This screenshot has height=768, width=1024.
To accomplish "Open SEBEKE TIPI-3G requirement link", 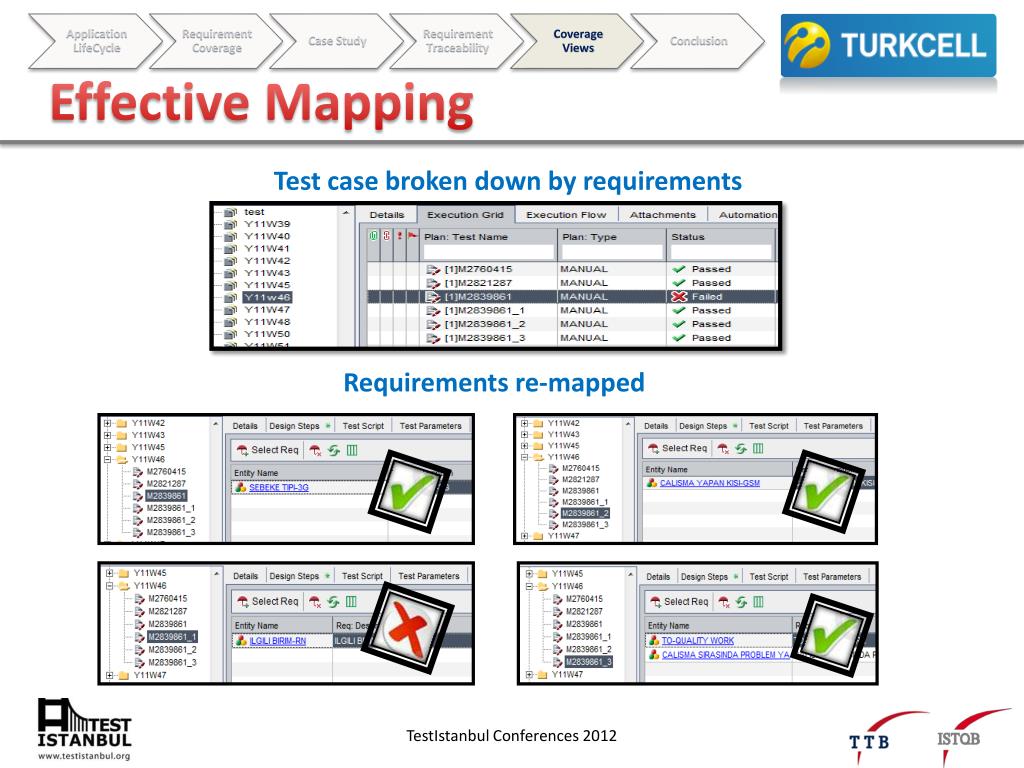I will (x=279, y=488).
